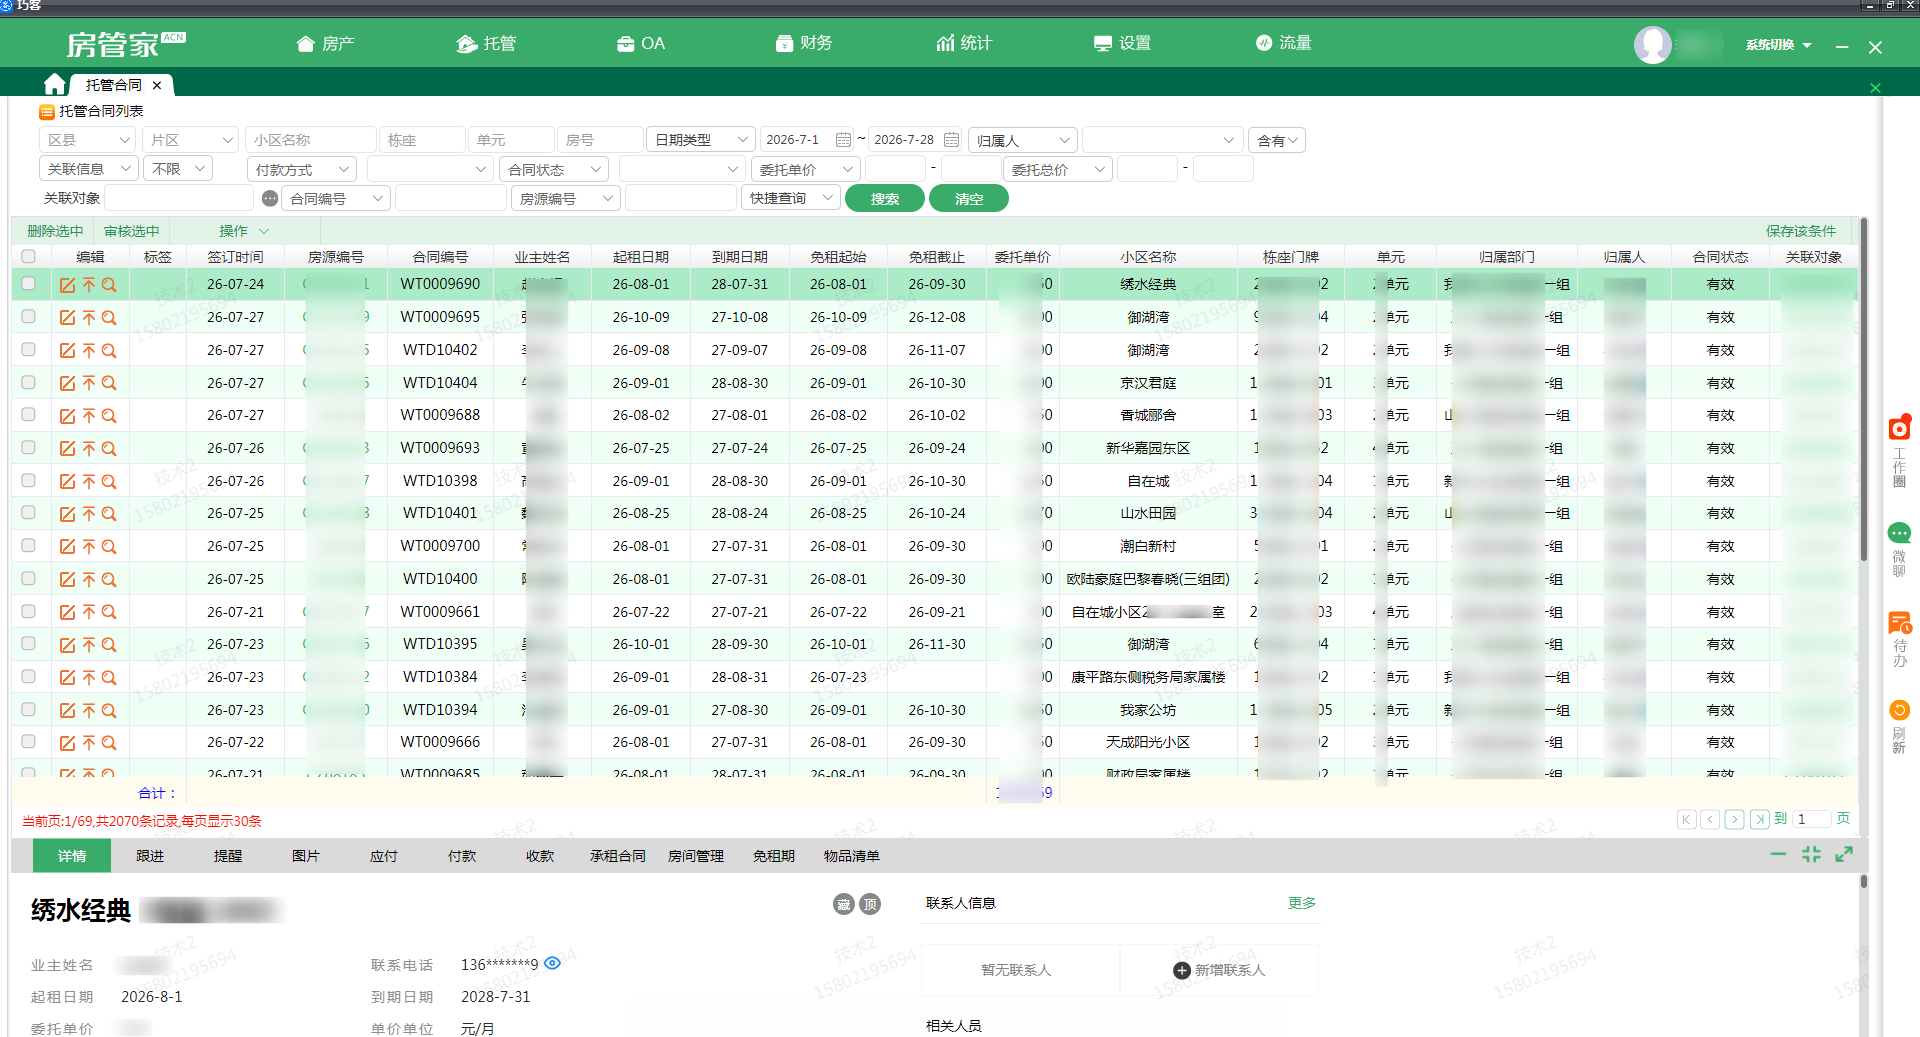Click 审核选中 link
The width and height of the screenshot is (1920, 1037).
(x=132, y=231)
